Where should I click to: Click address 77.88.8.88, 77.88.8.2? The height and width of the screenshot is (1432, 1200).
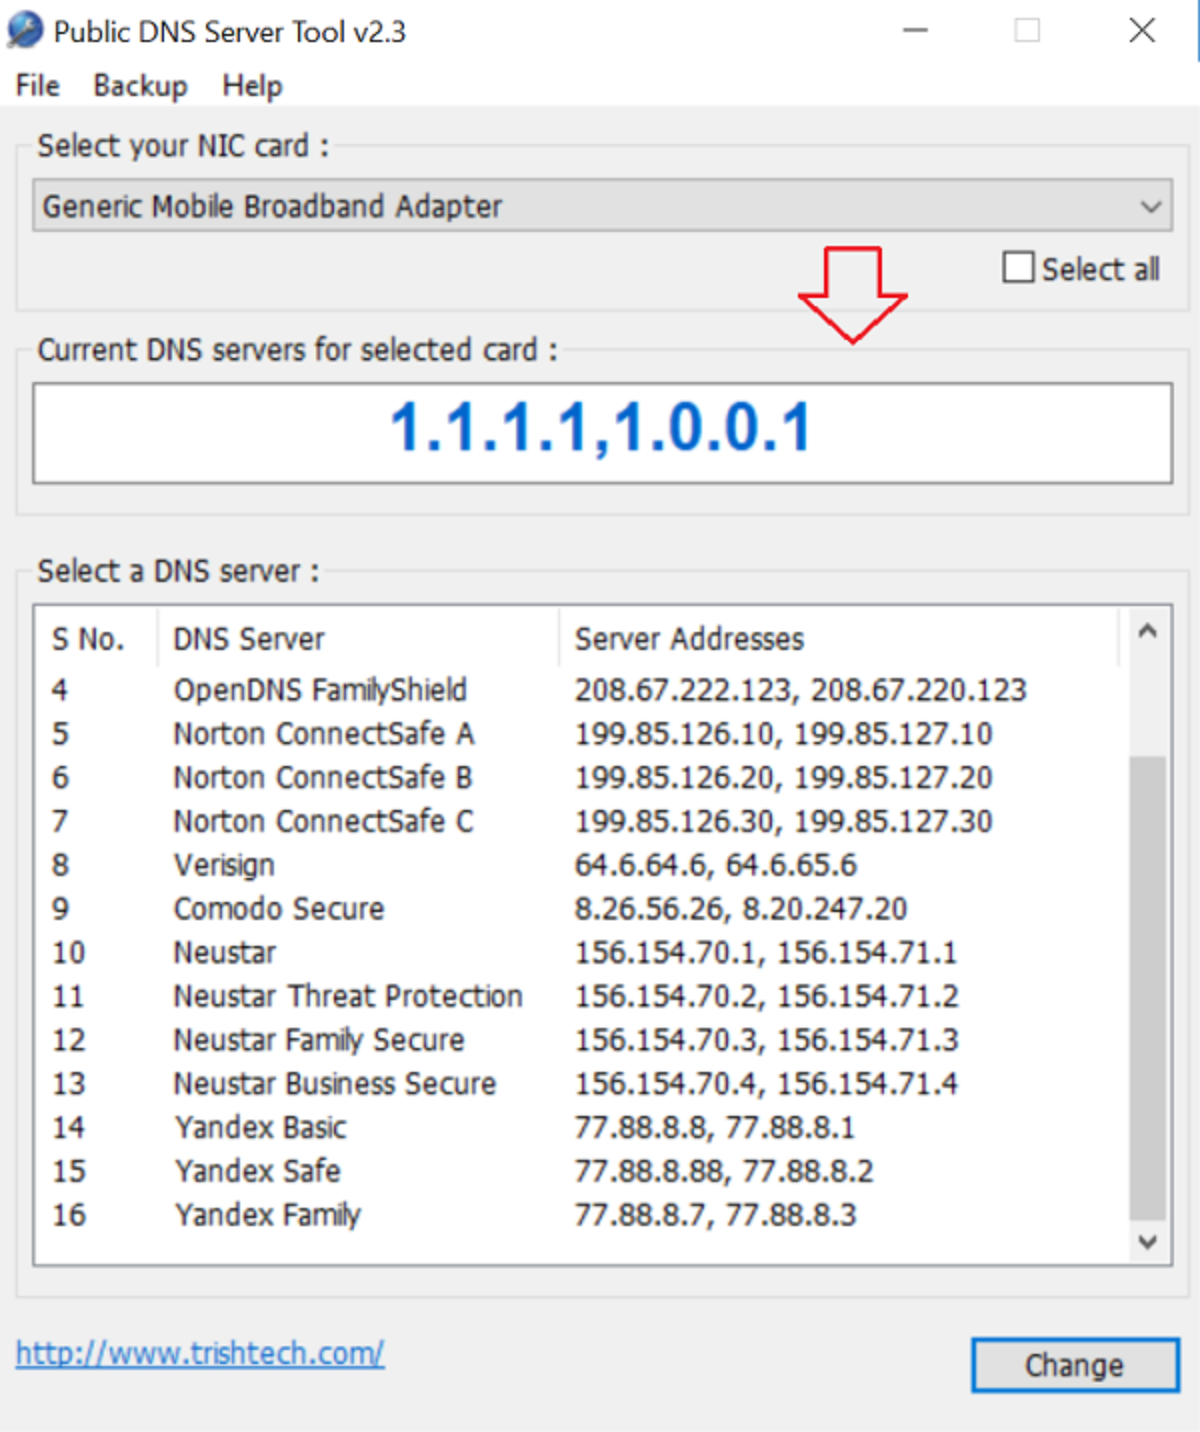pyautogui.click(x=724, y=1172)
